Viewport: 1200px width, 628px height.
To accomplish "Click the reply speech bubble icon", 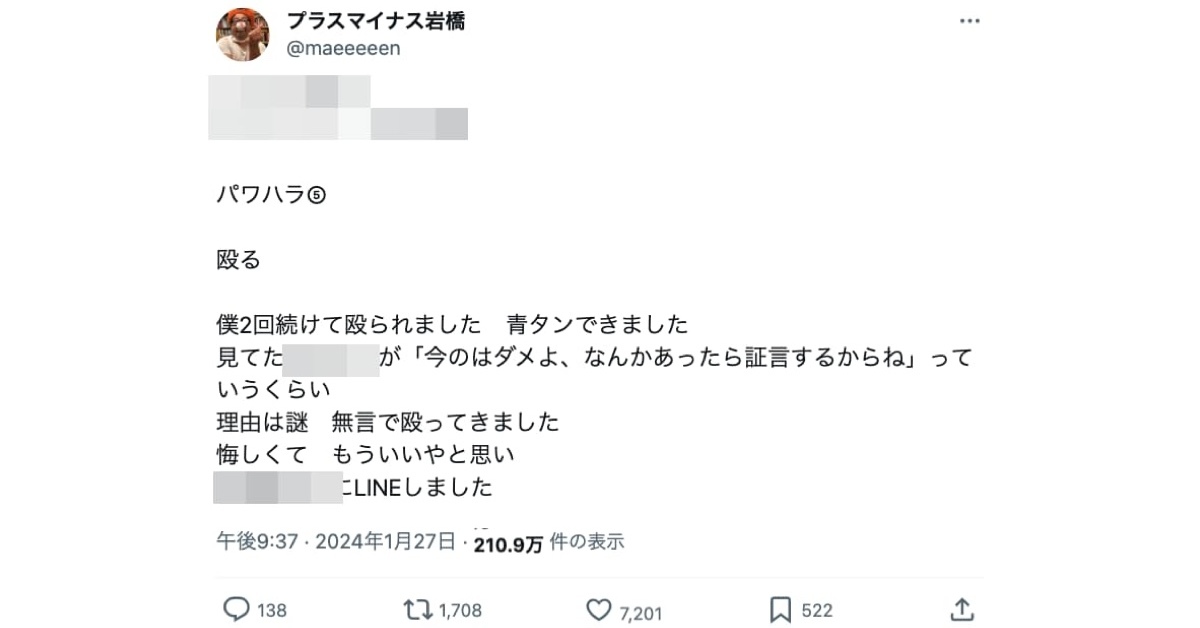I will 236,609.
